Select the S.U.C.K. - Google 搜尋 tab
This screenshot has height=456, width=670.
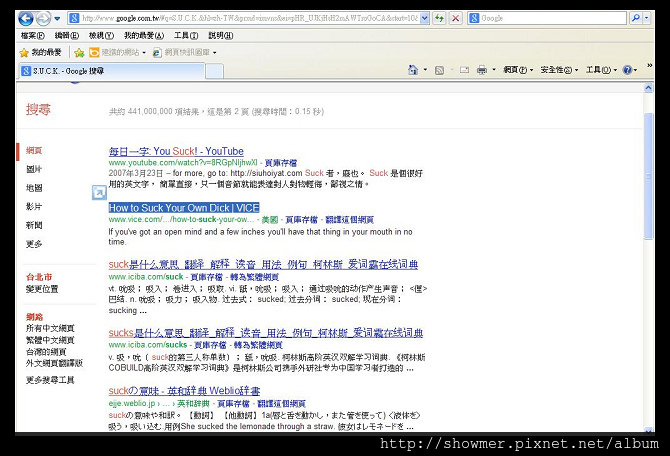click(112, 71)
